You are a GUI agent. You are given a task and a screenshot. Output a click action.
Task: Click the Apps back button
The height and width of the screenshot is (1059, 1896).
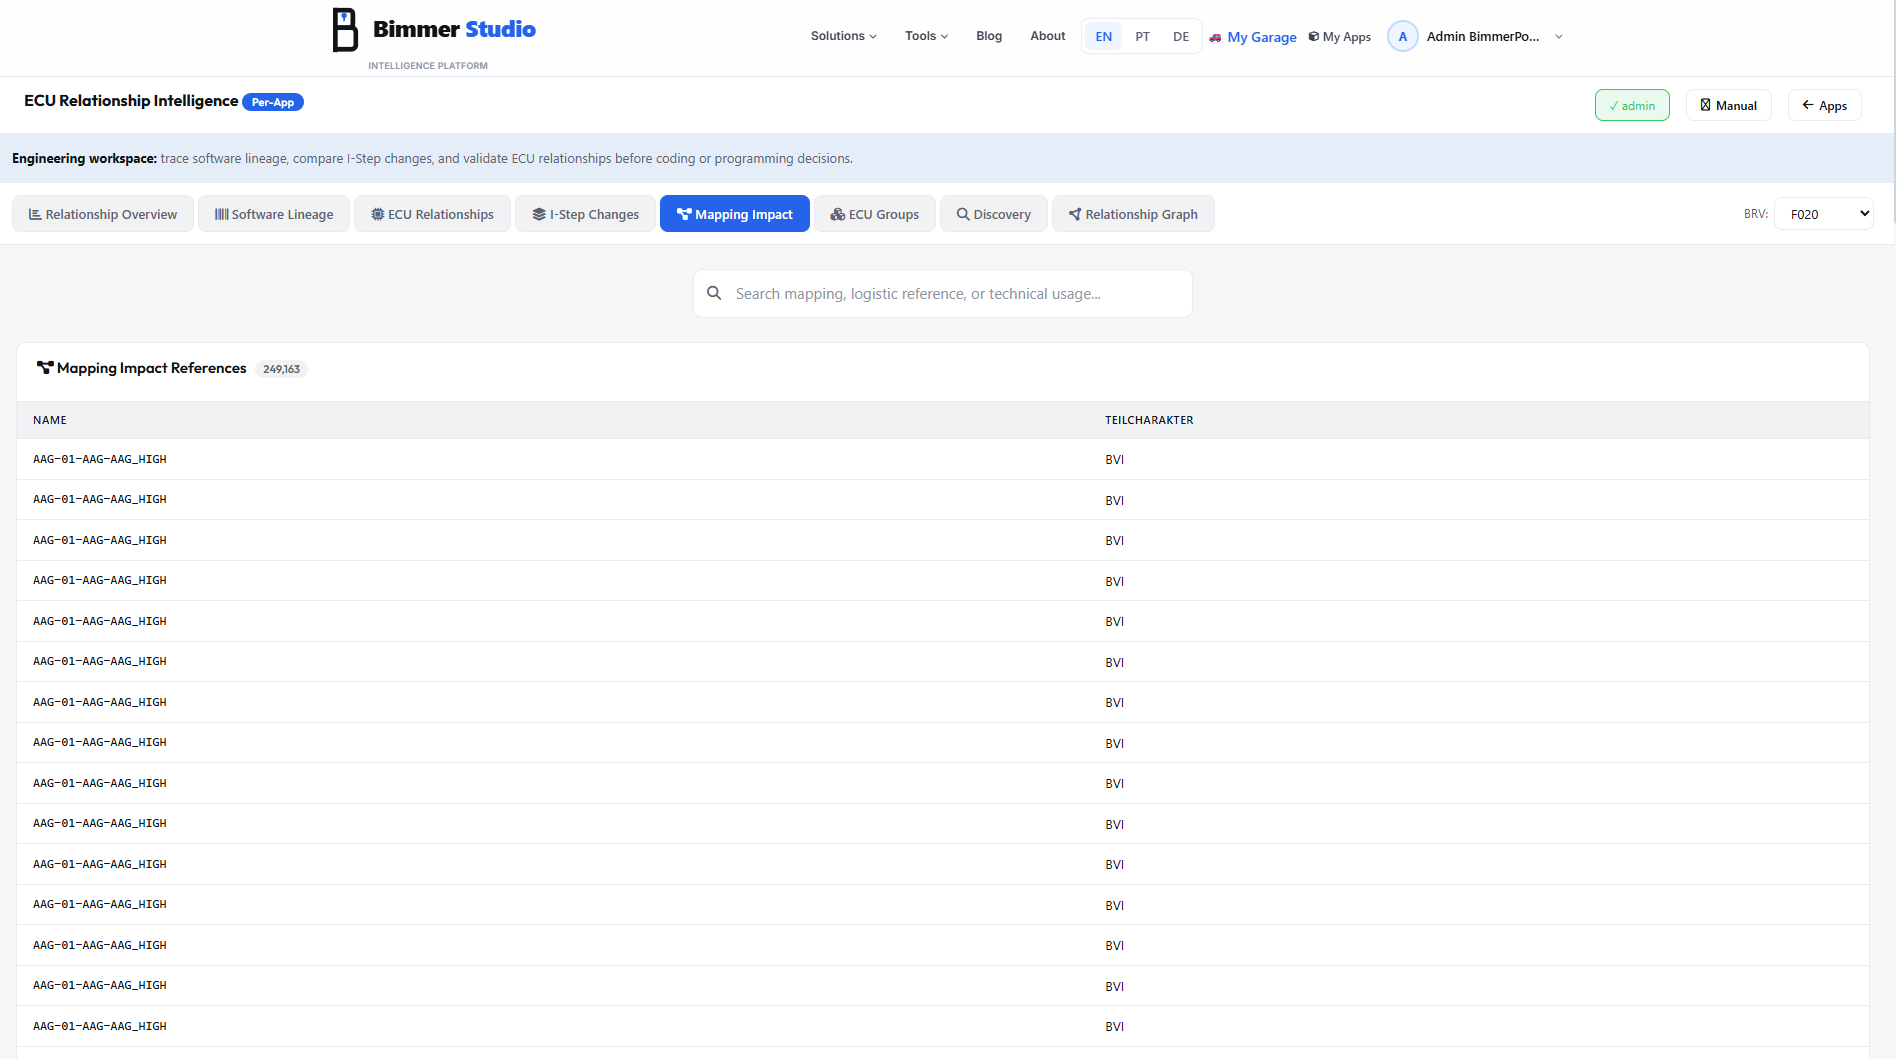pyautogui.click(x=1825, y=105)
